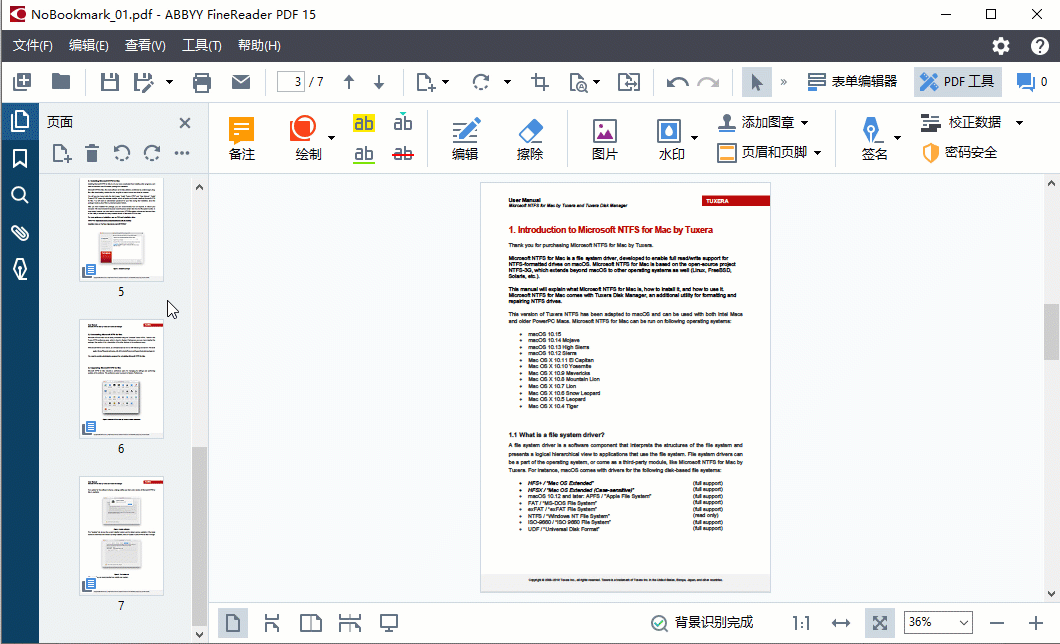This screenshot has width=1060, height=644.
Task: Delete selected page in Pages panel
Action: point(92,153)
